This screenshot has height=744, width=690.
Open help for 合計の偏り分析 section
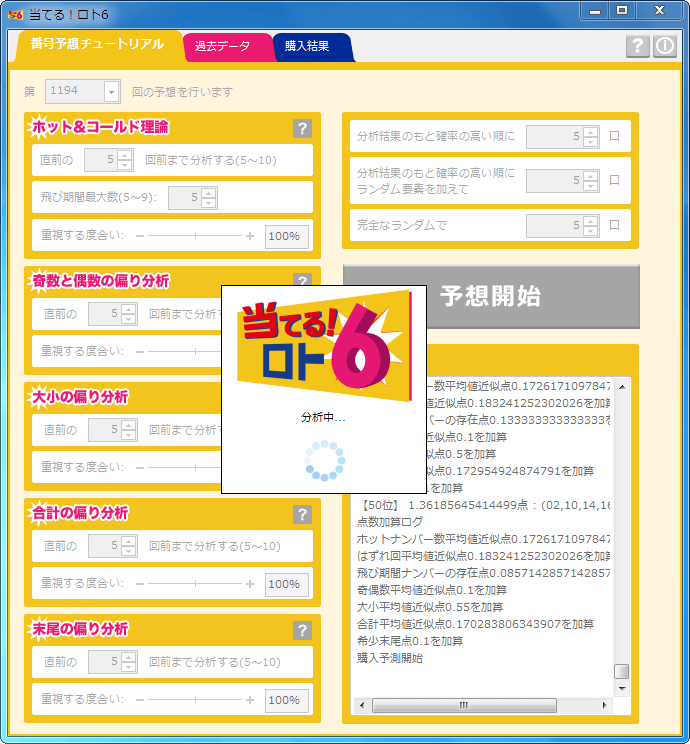(x=302, y=514)
